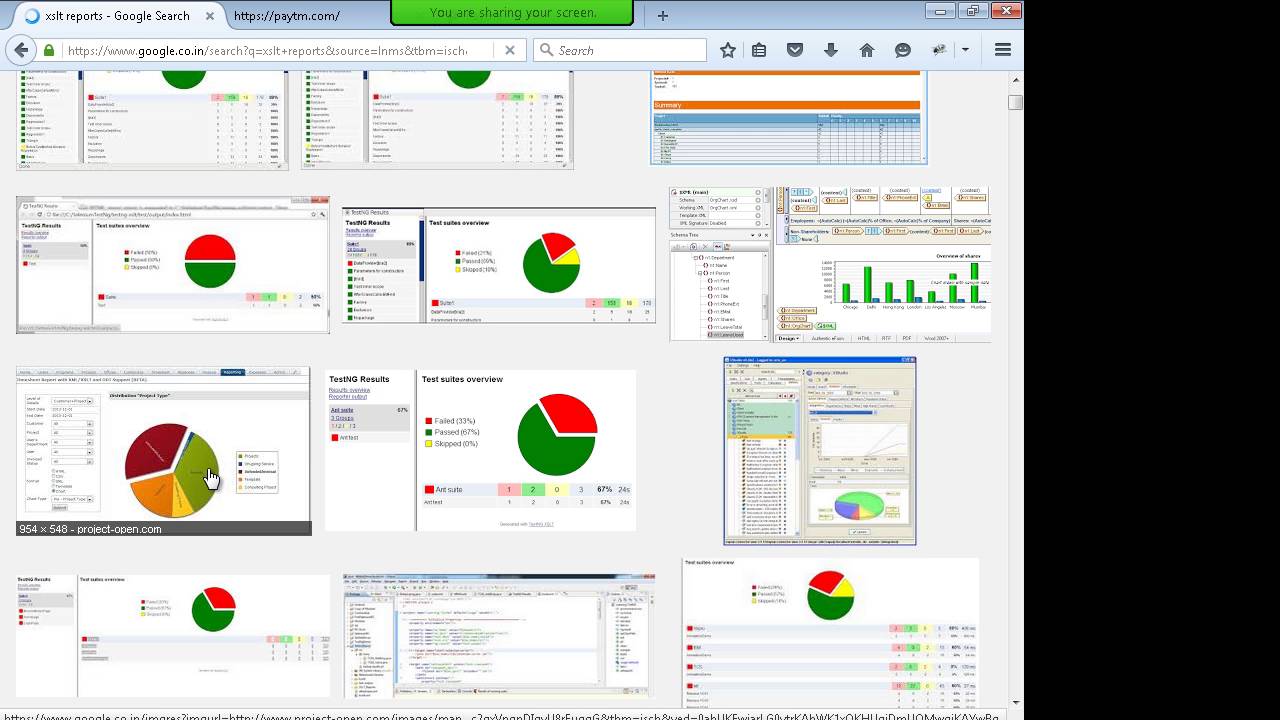This screenshot has width=1280, height=720.
Task: Open TestNG thumbnail showing Failed (33%) Passed (67%)
Action: click(480, 450)
